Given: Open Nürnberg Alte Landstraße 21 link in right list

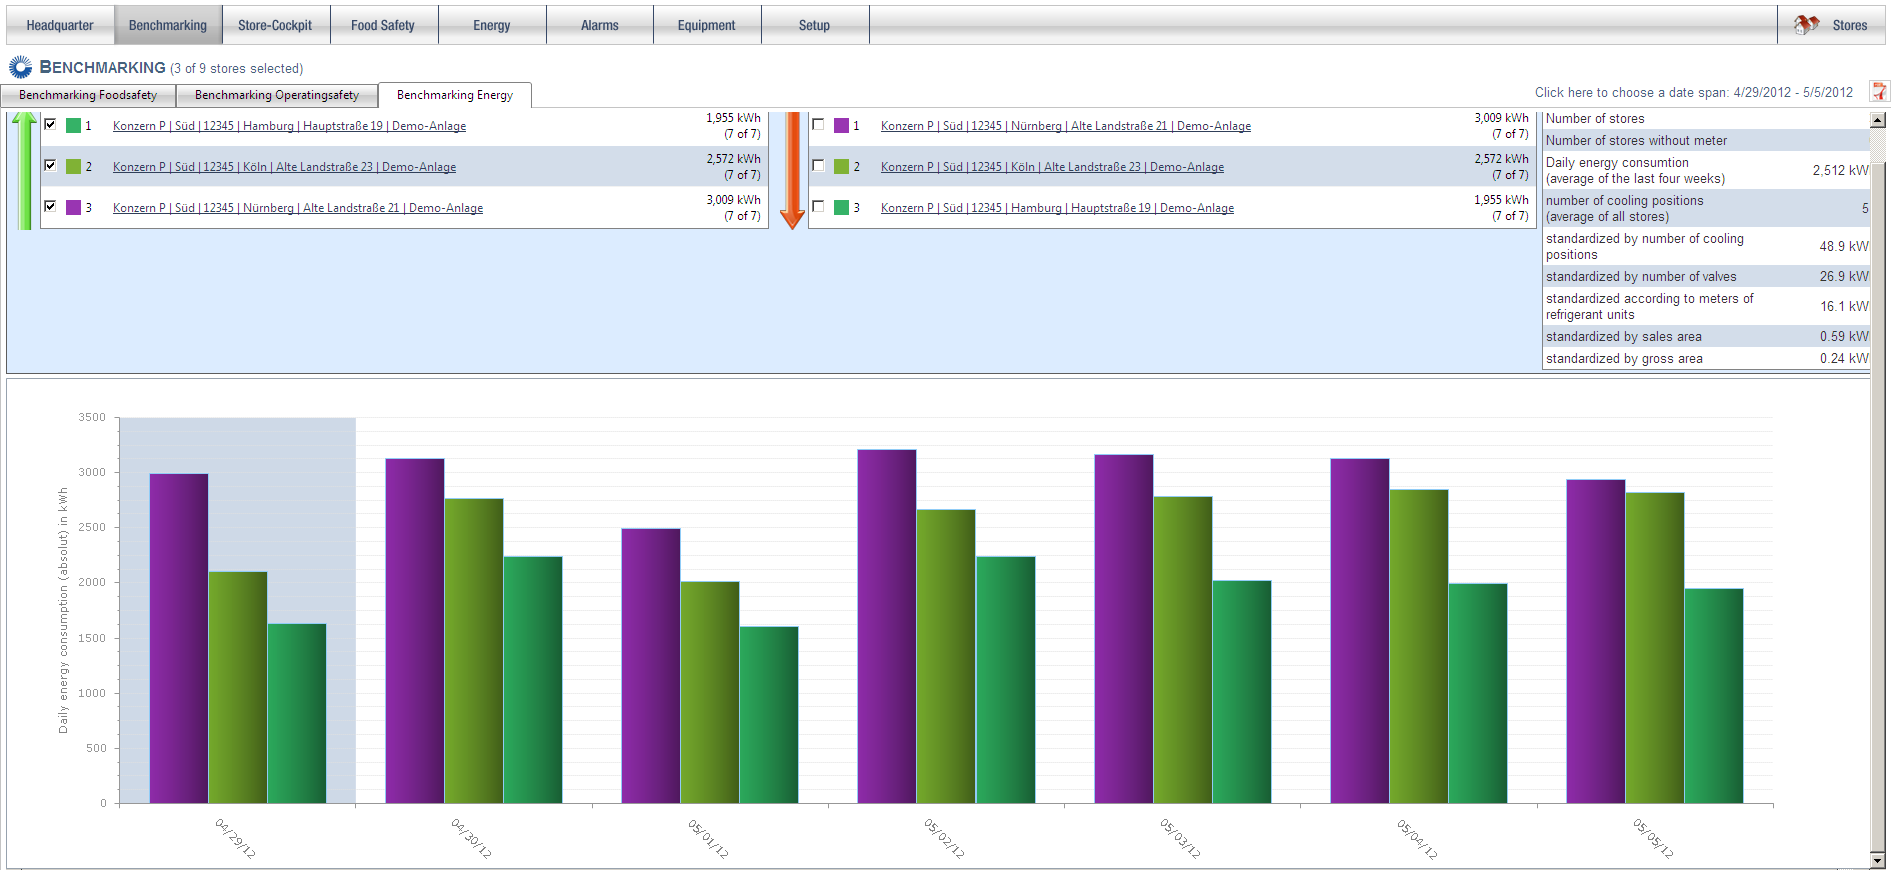Looking at the screenshot, I should coord(1066,126).
